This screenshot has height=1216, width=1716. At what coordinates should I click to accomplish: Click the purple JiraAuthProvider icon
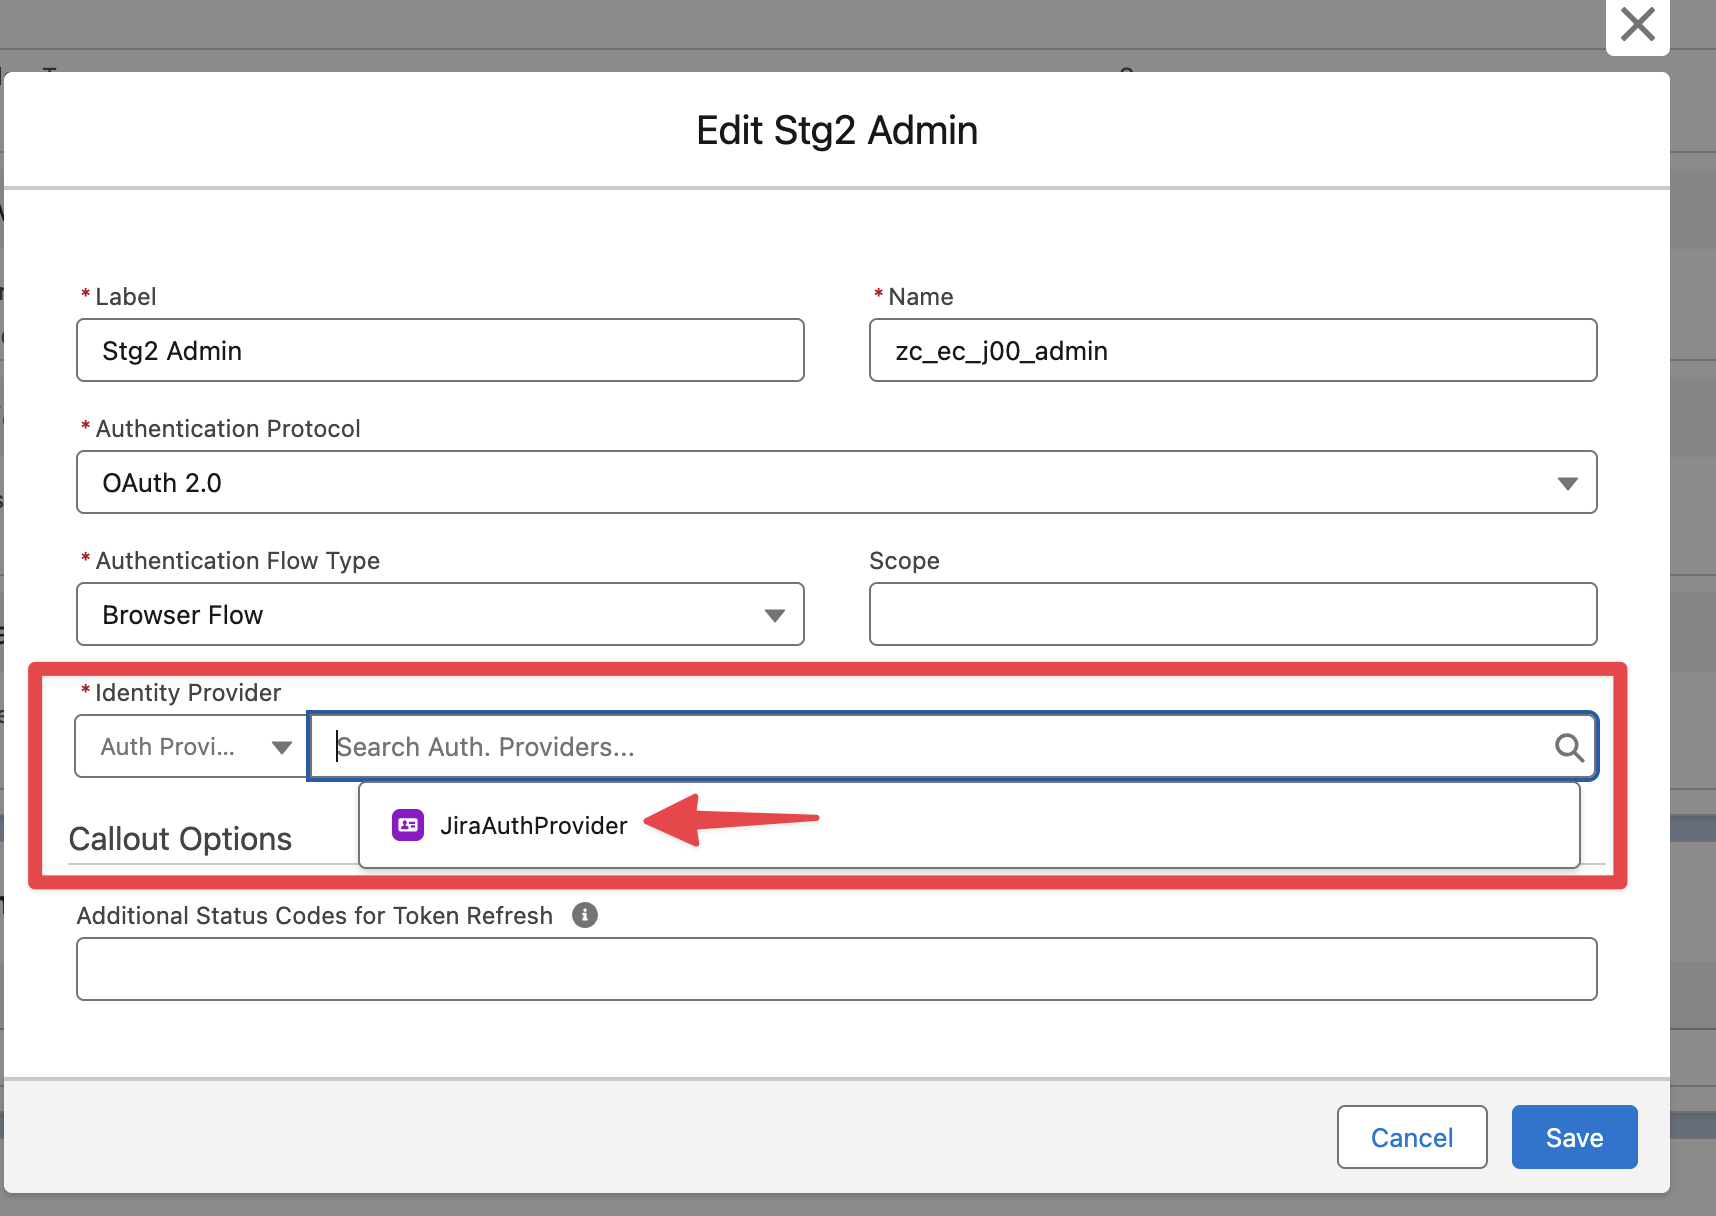[408, 825]
